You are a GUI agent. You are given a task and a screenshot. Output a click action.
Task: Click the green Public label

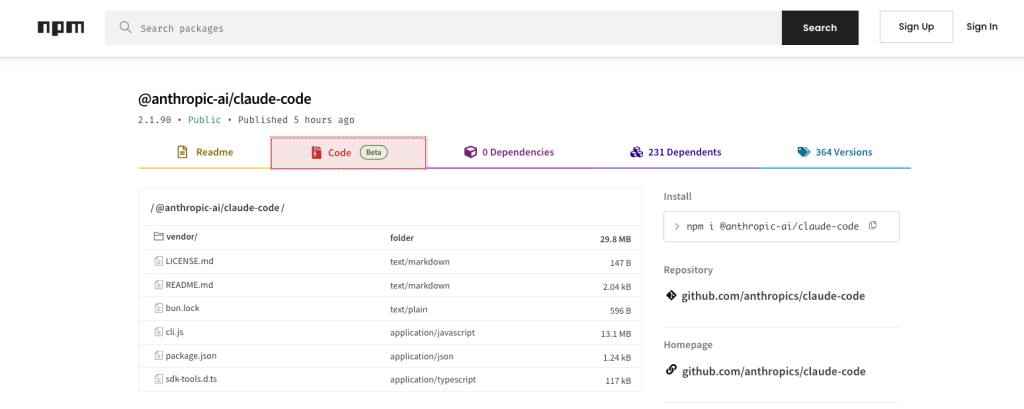pos(204,120)
